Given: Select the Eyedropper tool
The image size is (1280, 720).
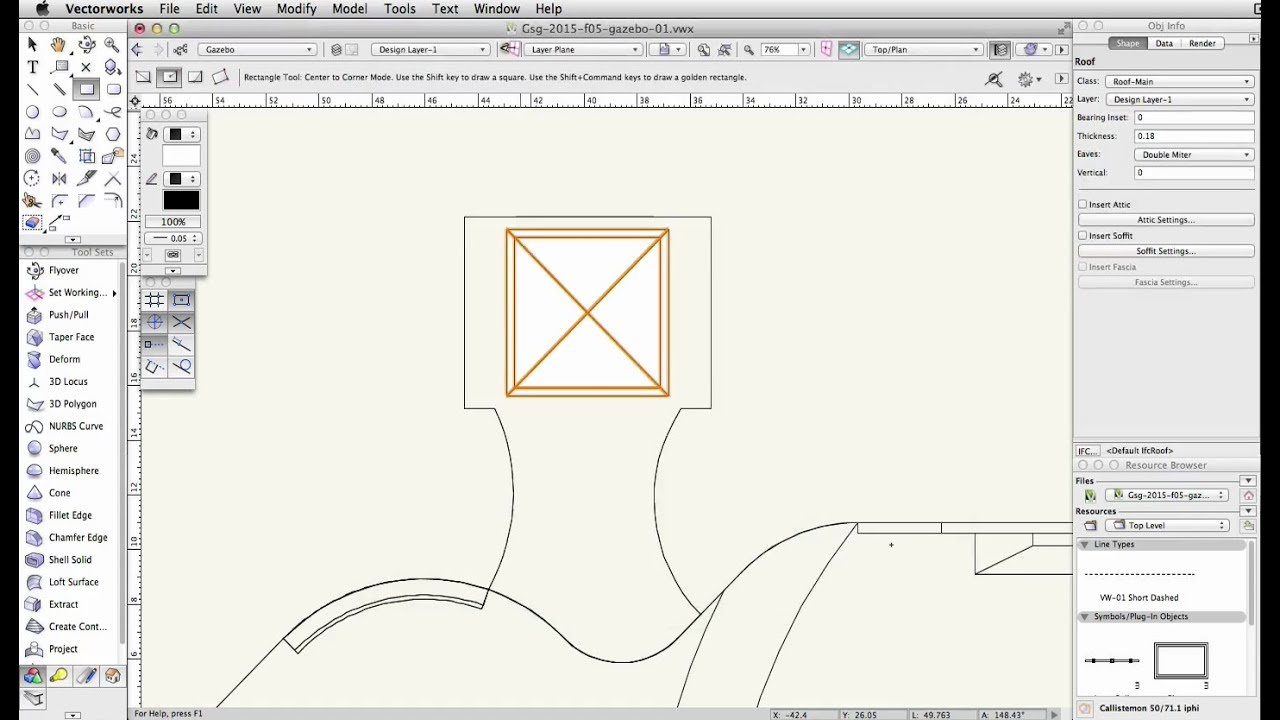Looking at the screenshot, I should (59, 156).
